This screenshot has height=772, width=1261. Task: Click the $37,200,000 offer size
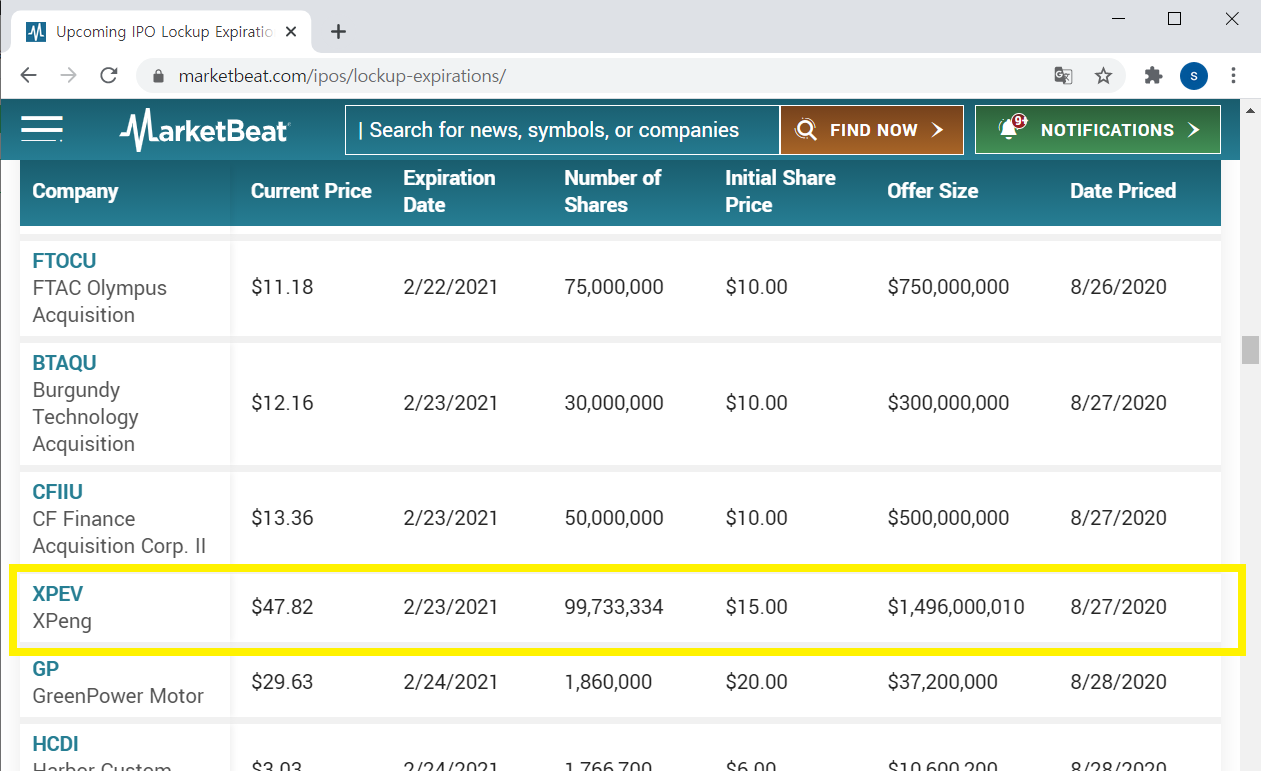[942, 683]
